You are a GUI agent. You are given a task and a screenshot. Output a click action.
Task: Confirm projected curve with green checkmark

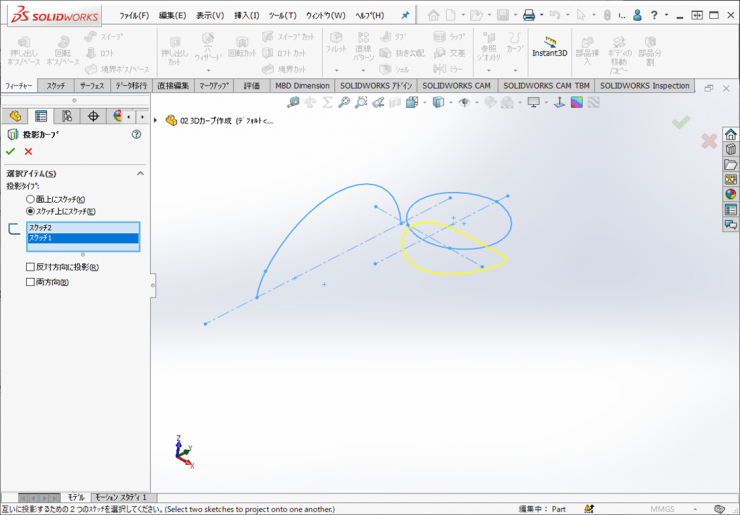11,151
